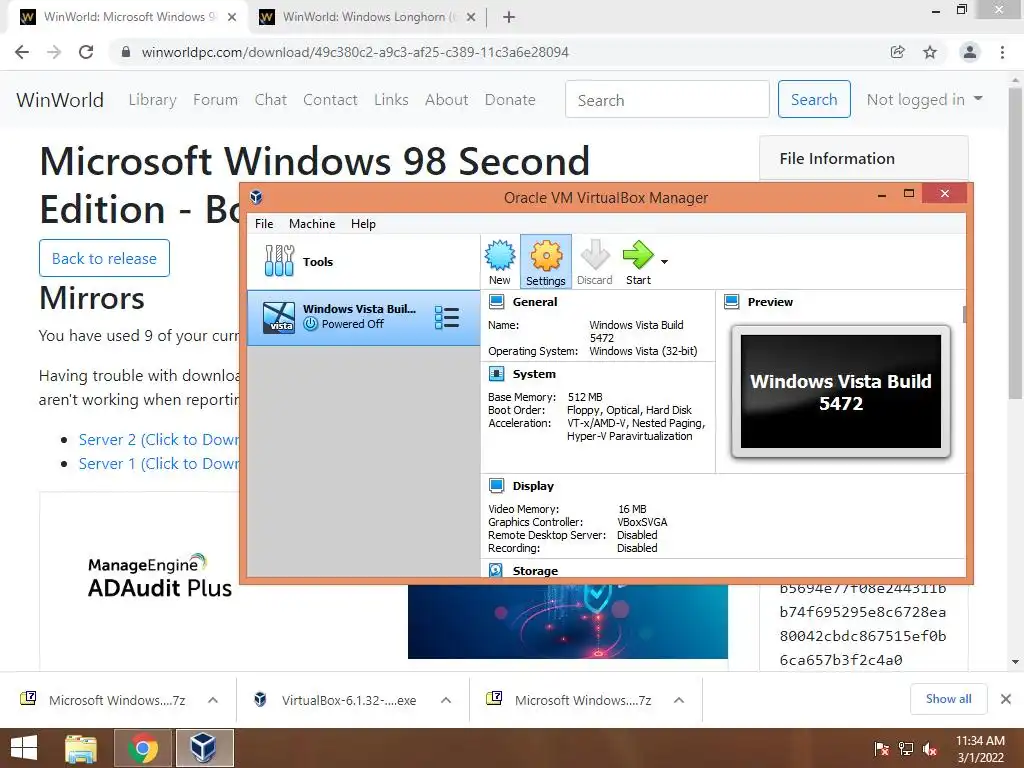Close the Windows Longhorn tab

[471, 18]
